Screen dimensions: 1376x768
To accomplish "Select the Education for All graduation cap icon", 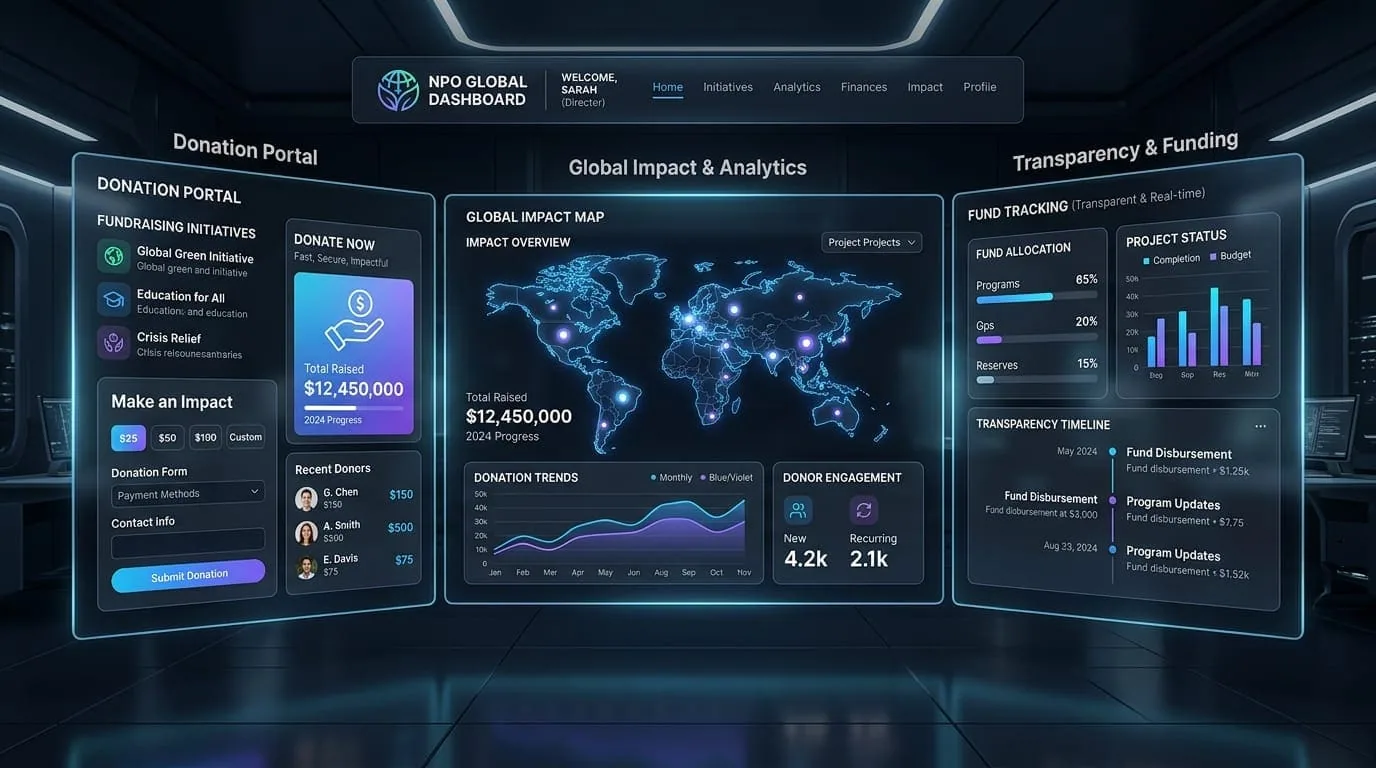I will click(x=113, y=299).
